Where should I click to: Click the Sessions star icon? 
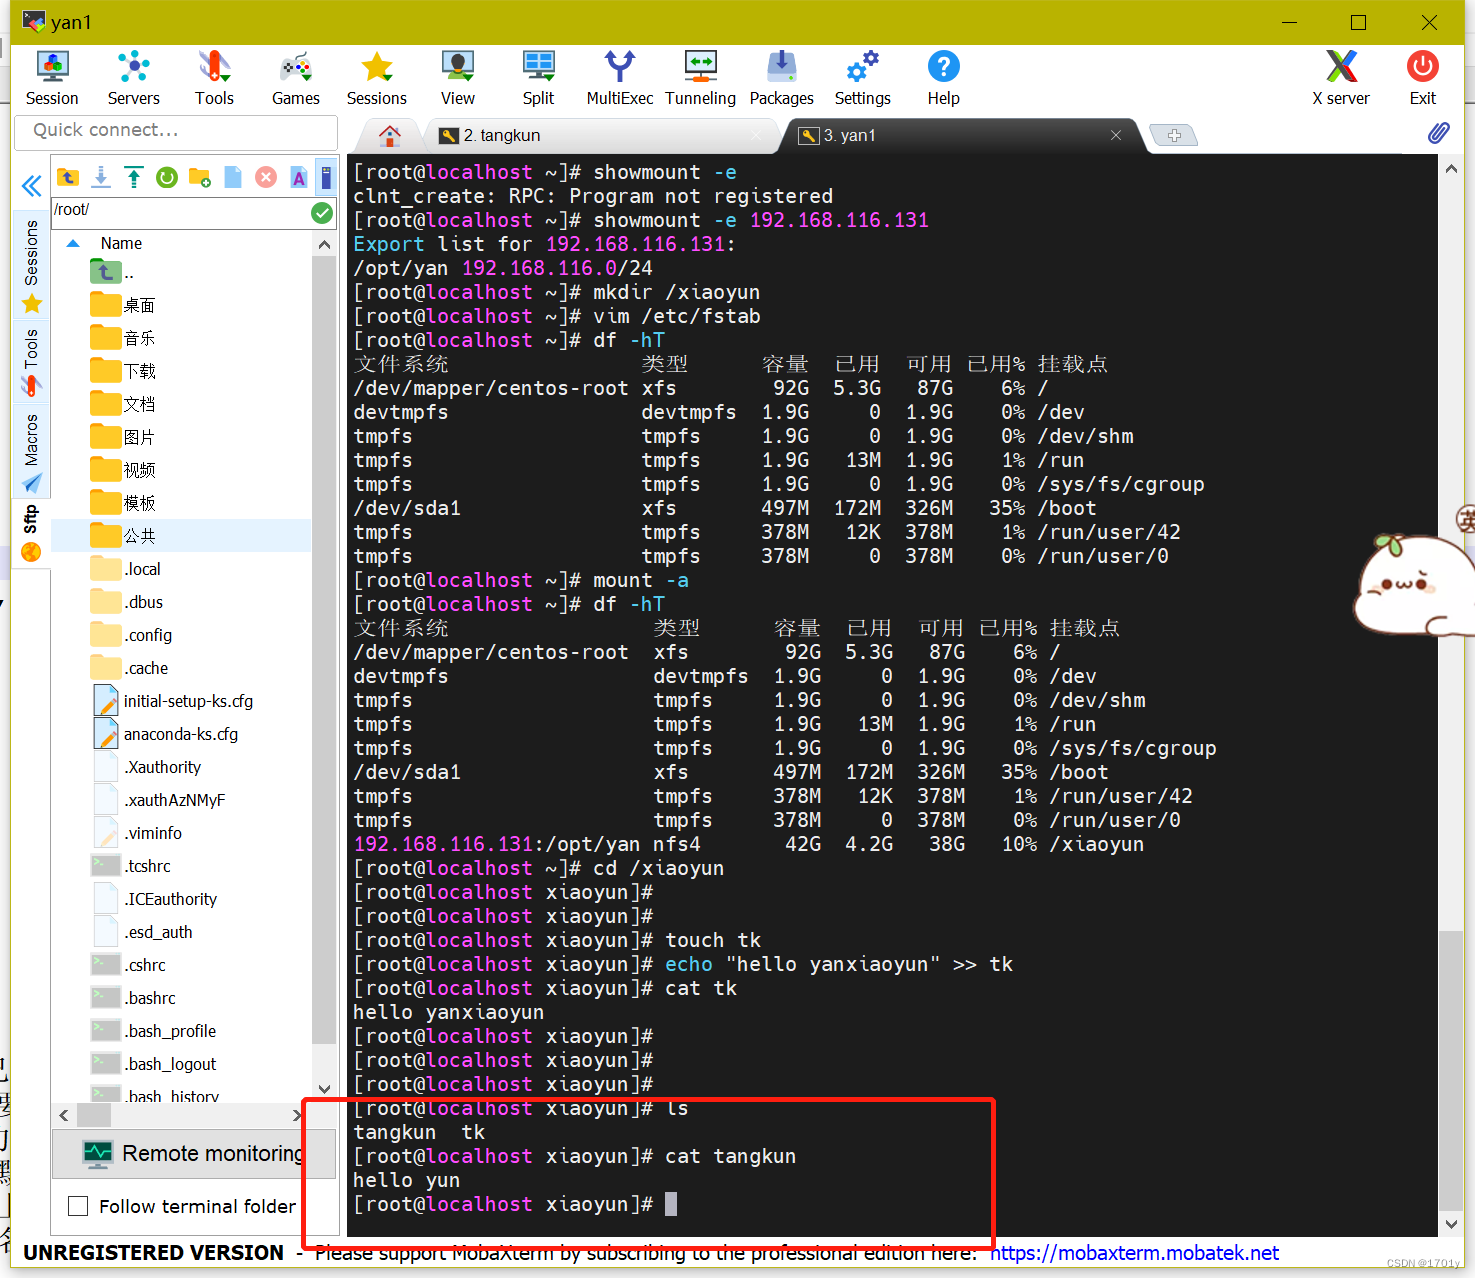click(x=377, y=77)
